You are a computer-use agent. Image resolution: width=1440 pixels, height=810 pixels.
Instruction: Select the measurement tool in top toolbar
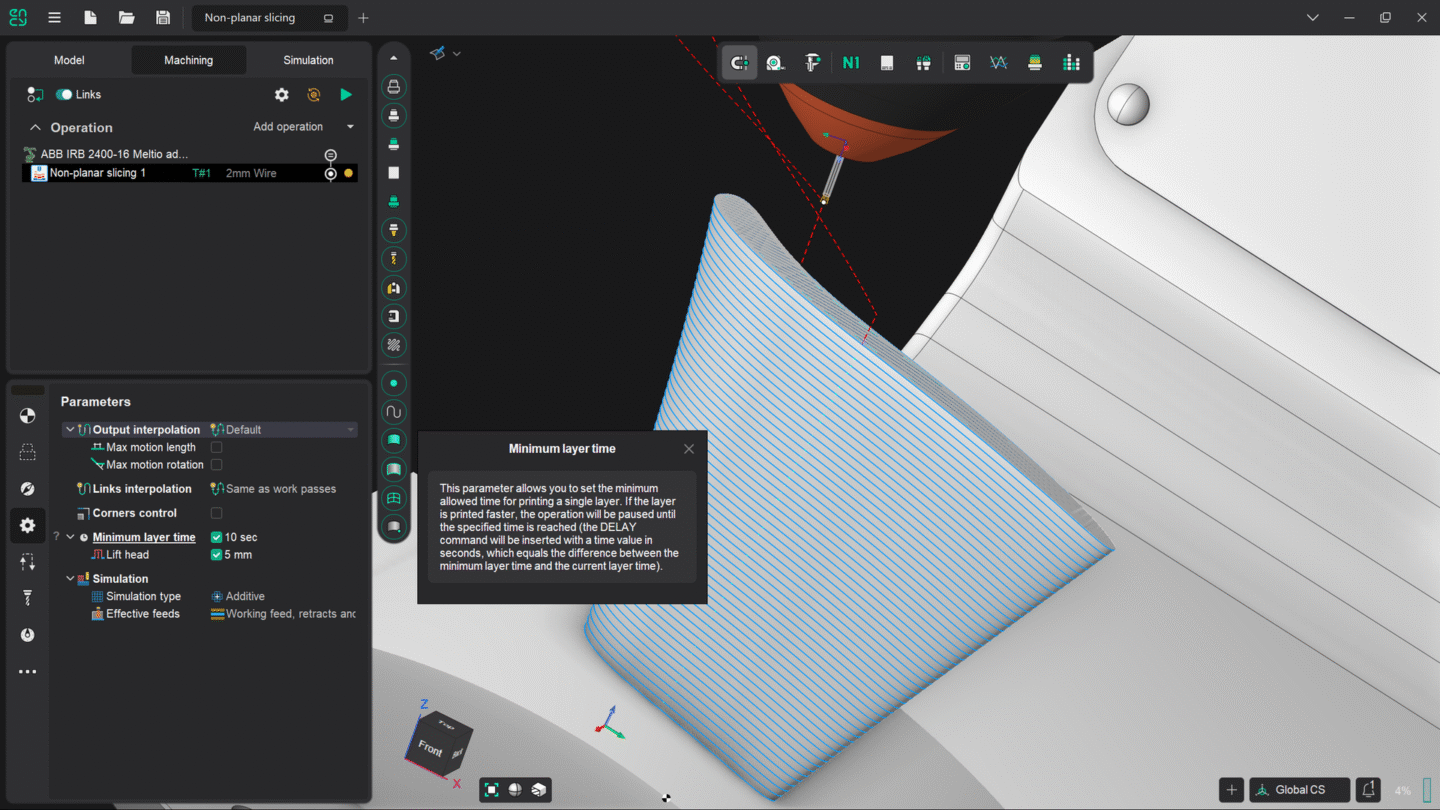pos(775,62)
